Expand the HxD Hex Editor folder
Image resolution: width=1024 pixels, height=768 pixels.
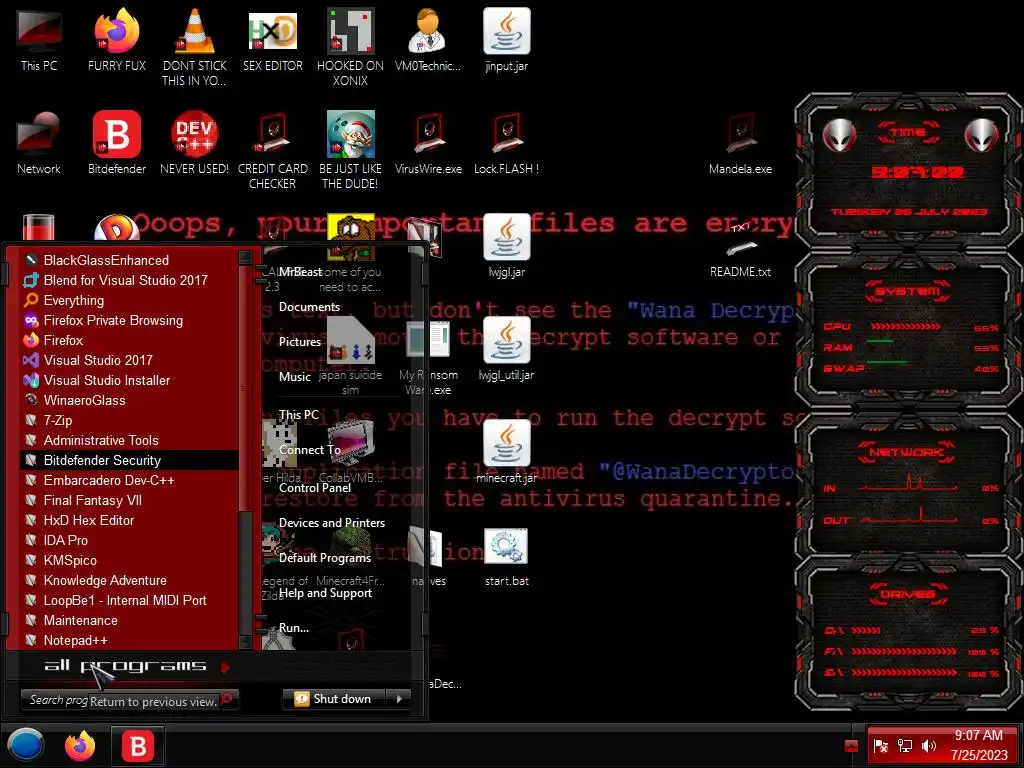coord(129,520)
